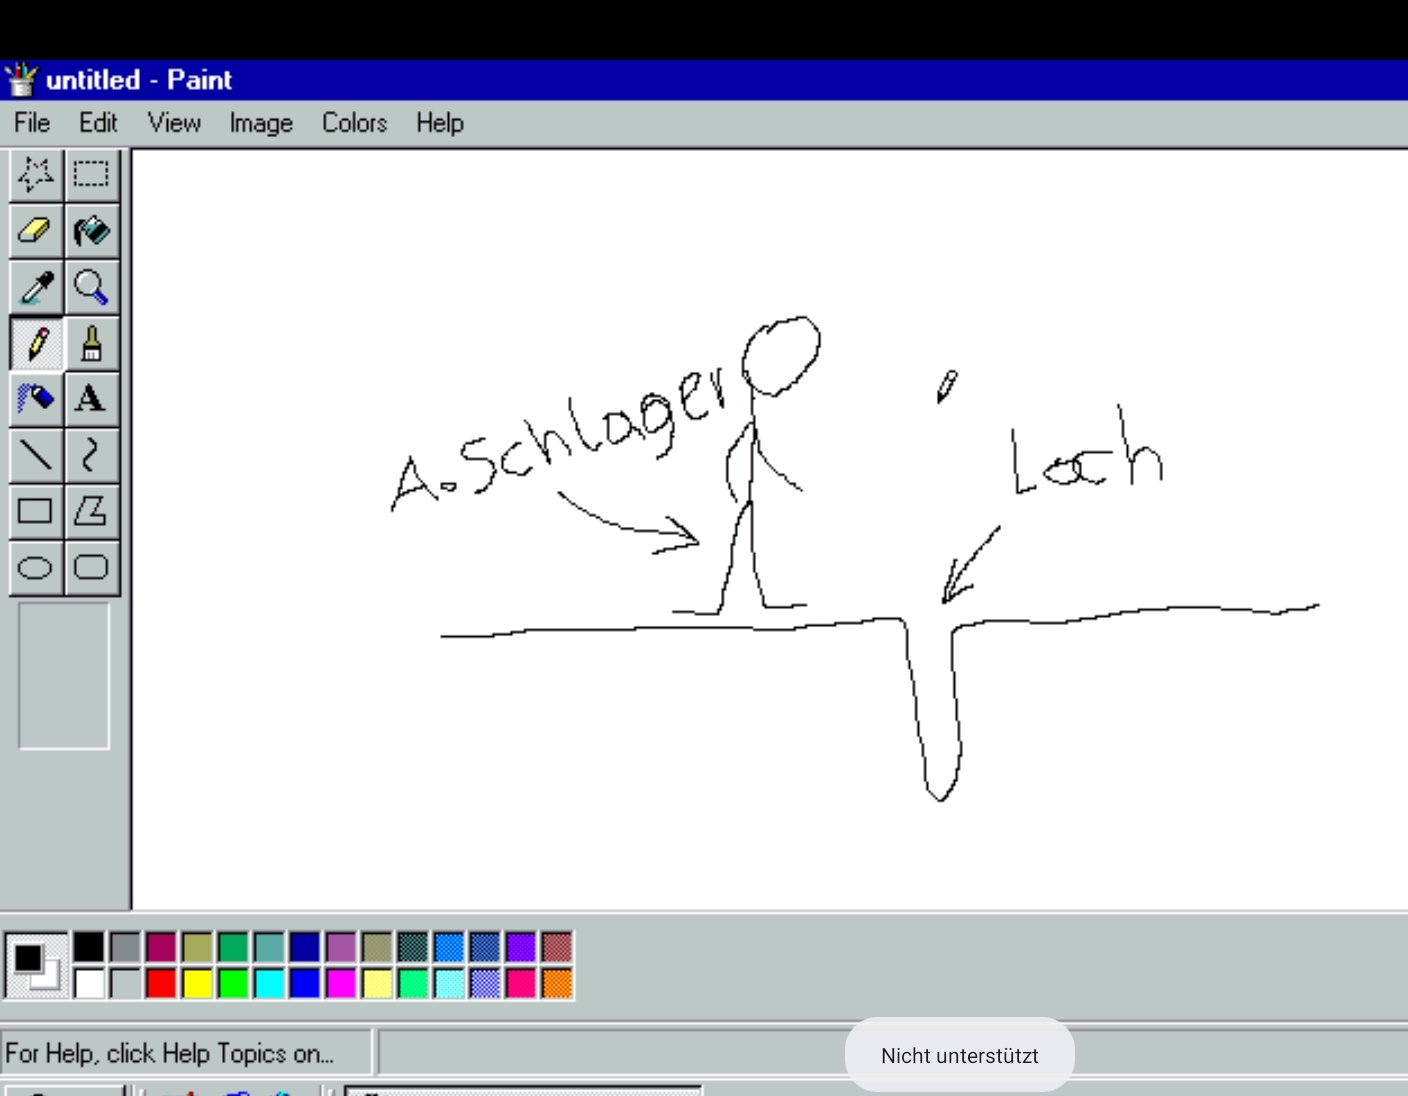Open the Colors menu
This screenshot has height=1096, width=1408.
point(354,123)
